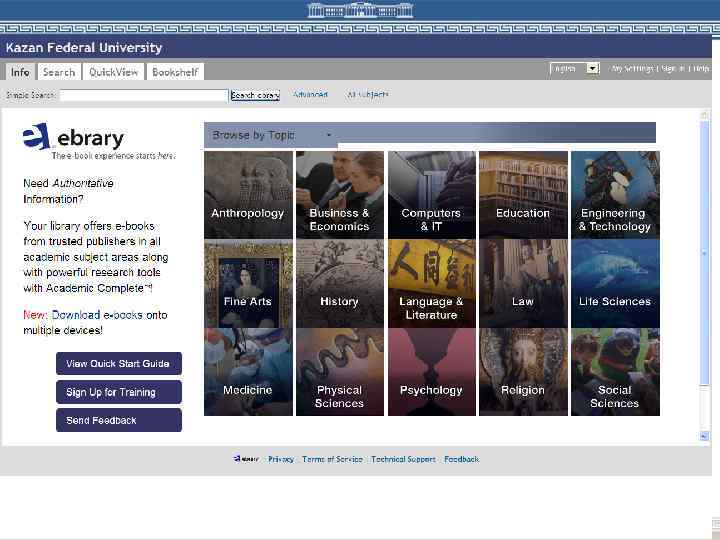Open the Law topic tile

523,283
